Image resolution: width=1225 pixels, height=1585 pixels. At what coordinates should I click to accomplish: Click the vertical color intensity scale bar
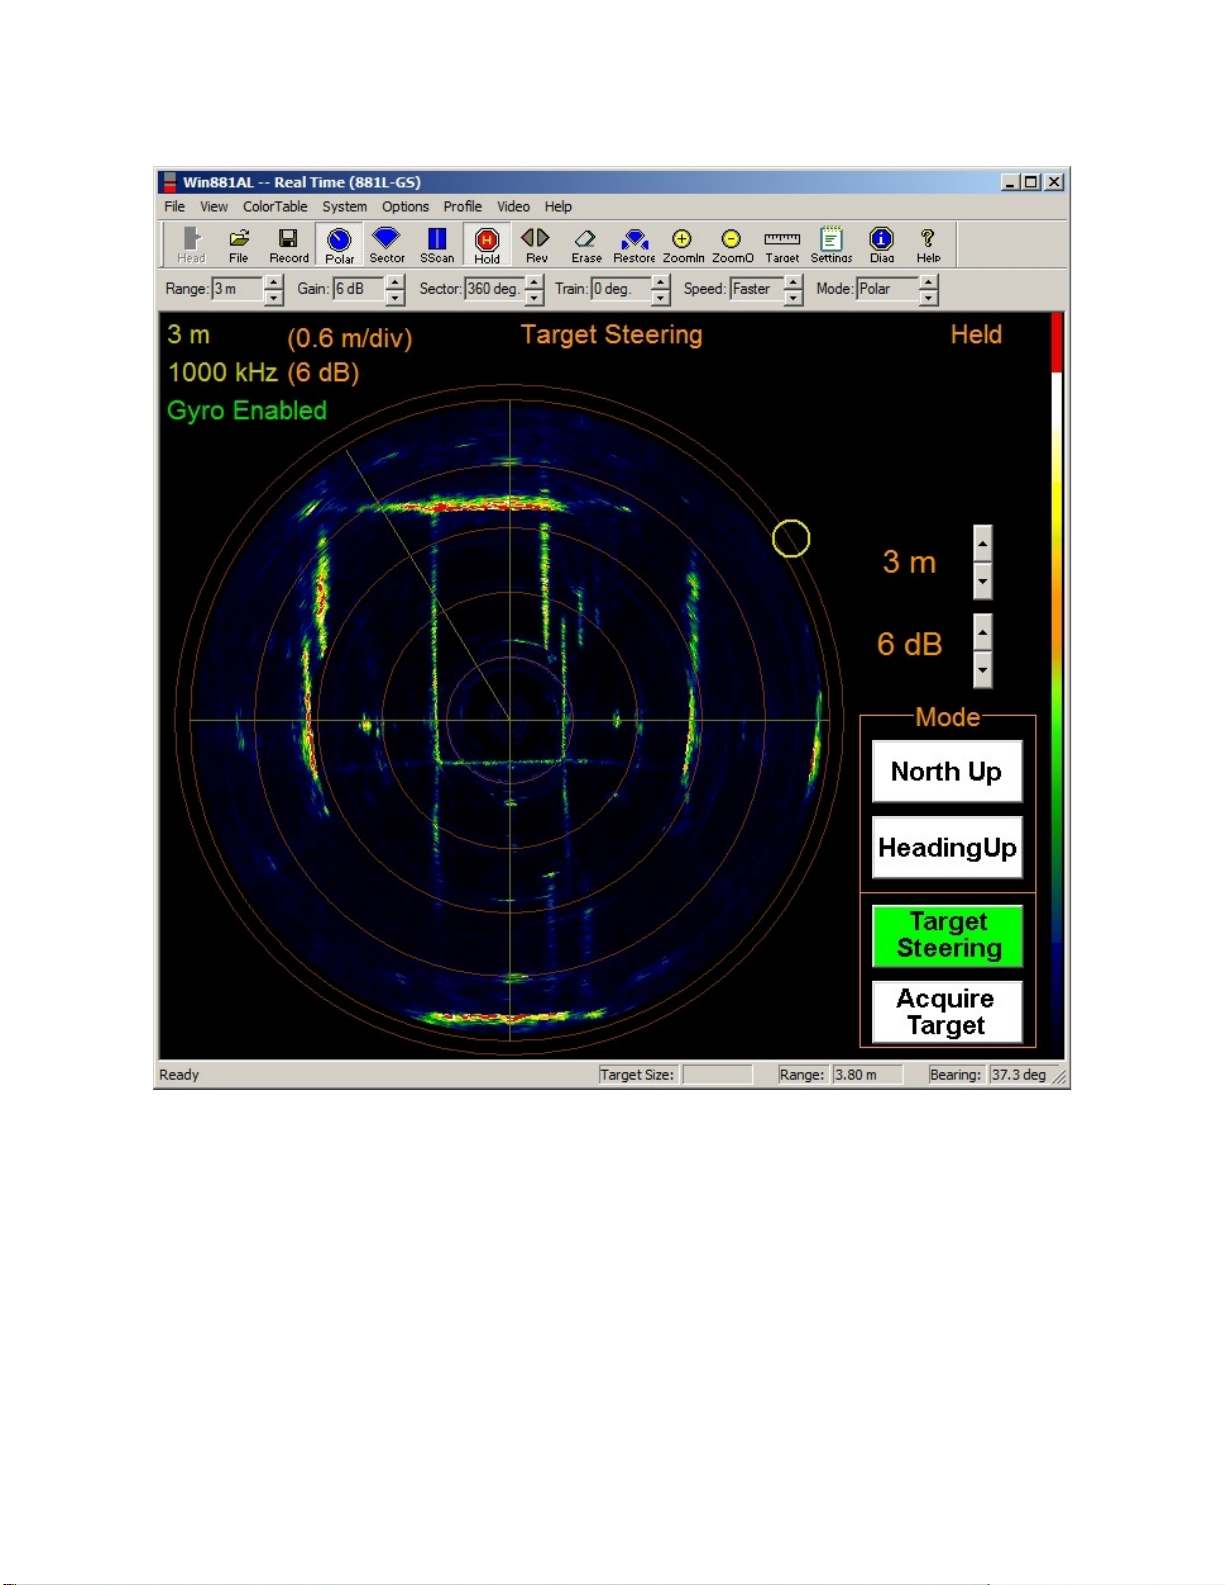point(1056,683)
